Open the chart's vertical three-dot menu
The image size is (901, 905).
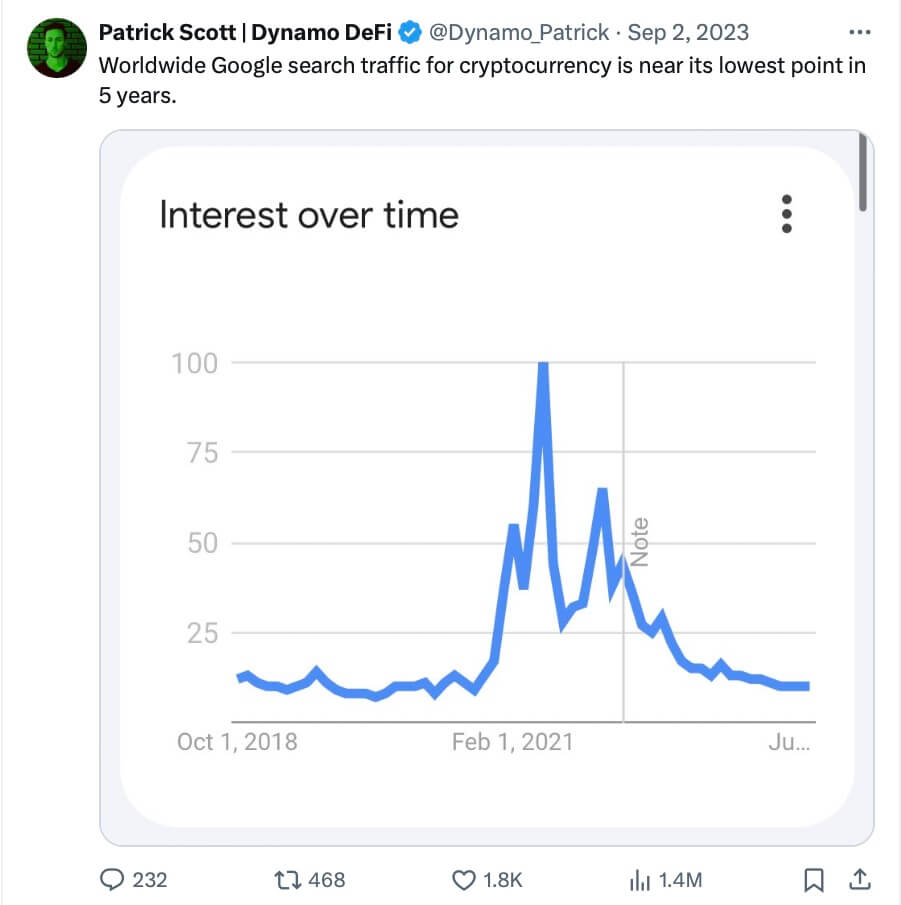(x=786, y=214)
